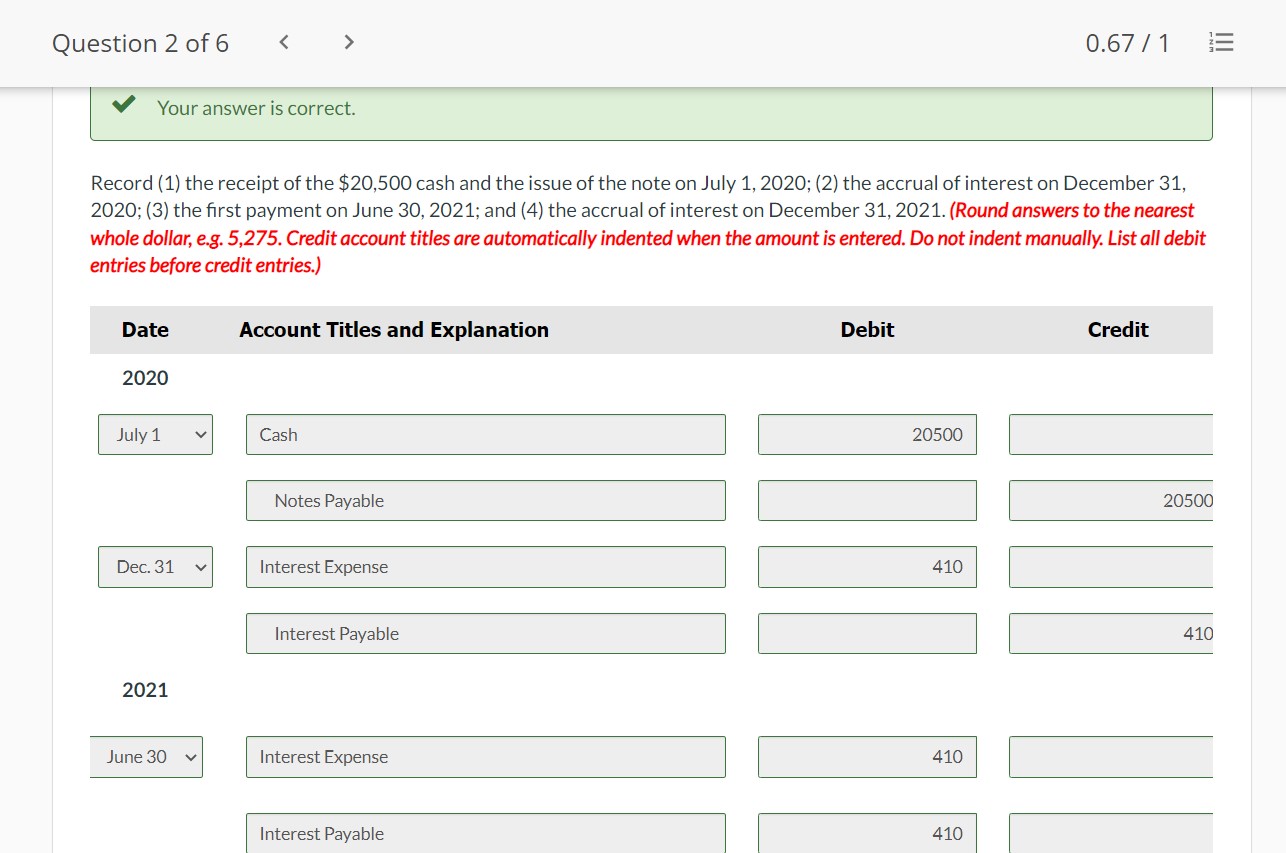
Task: Go to the next question arrow
Action: (x=348, y=42)
